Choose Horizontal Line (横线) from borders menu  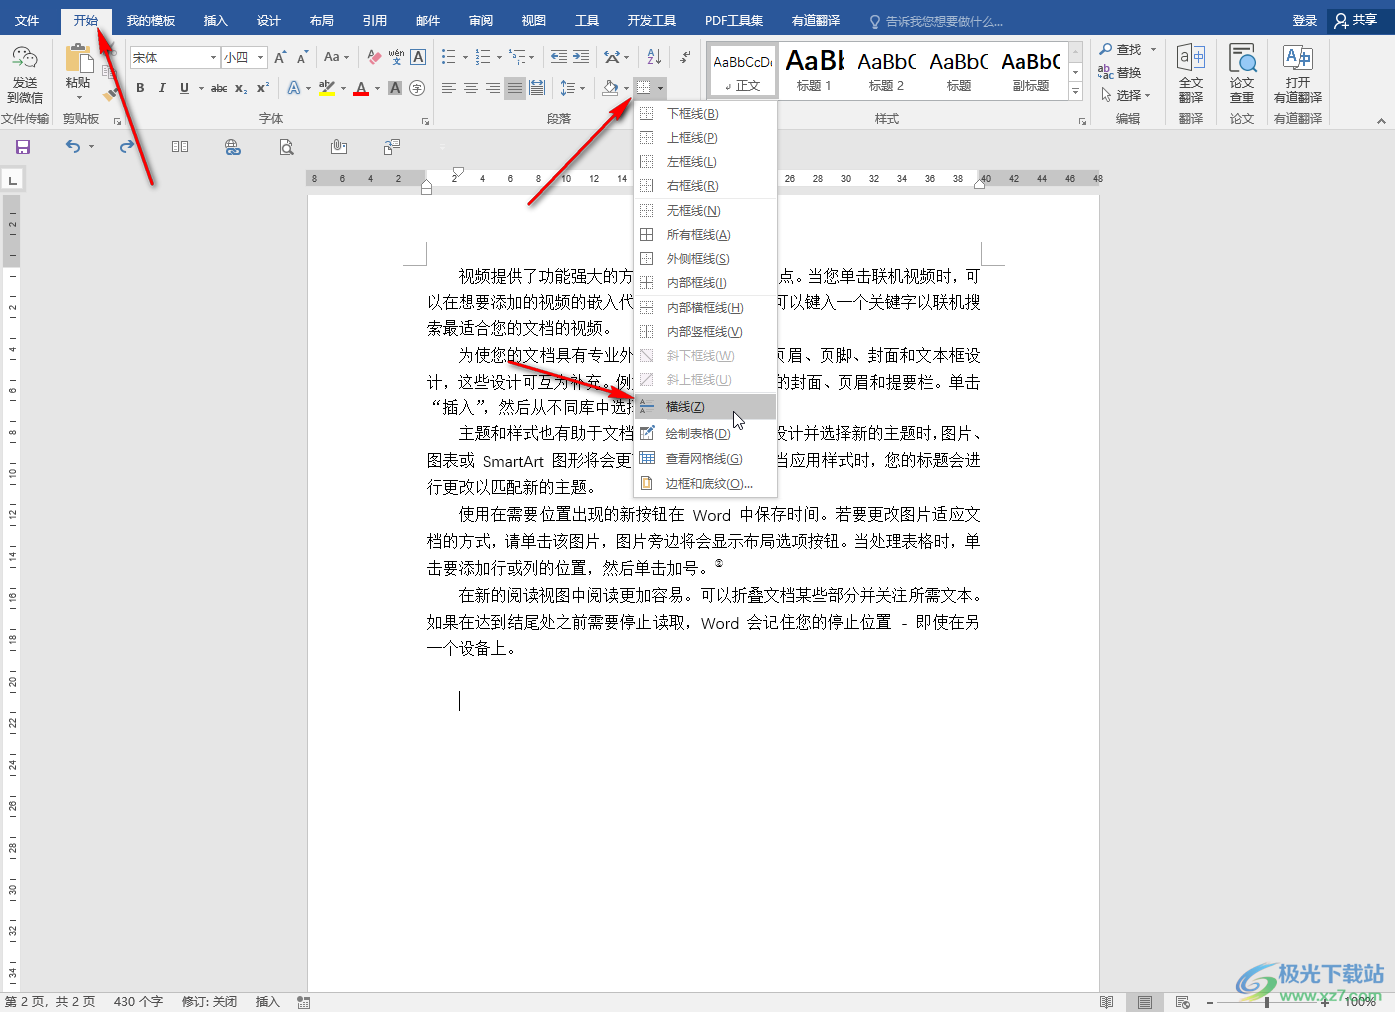tap(705, 406)
